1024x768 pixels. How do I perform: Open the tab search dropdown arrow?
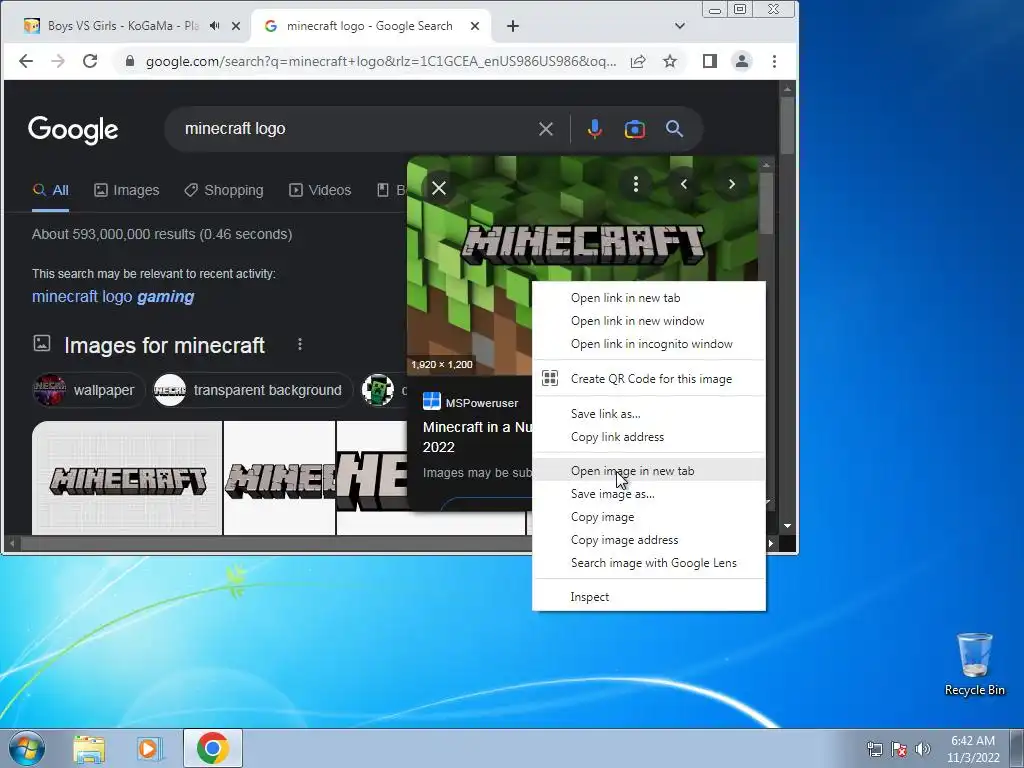coord(680,26)
